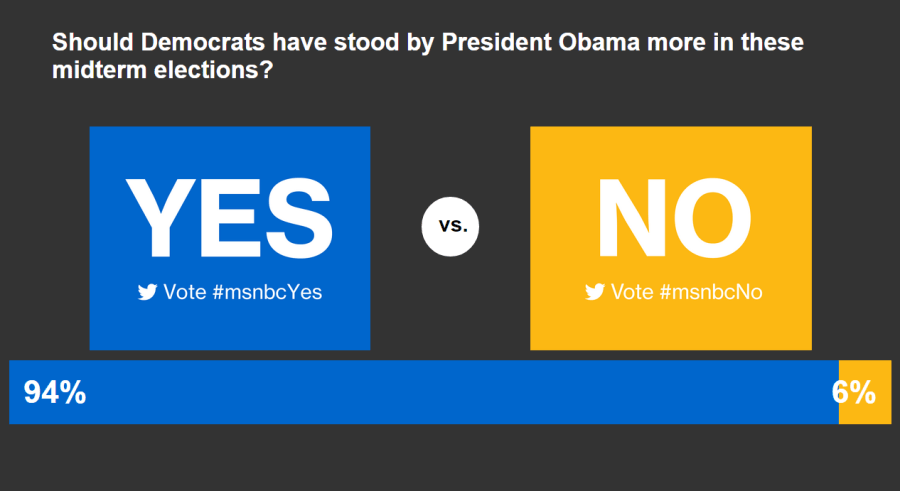Click the letter O in NO
This screenshot has height=491, width=900.
coord(712,218)
